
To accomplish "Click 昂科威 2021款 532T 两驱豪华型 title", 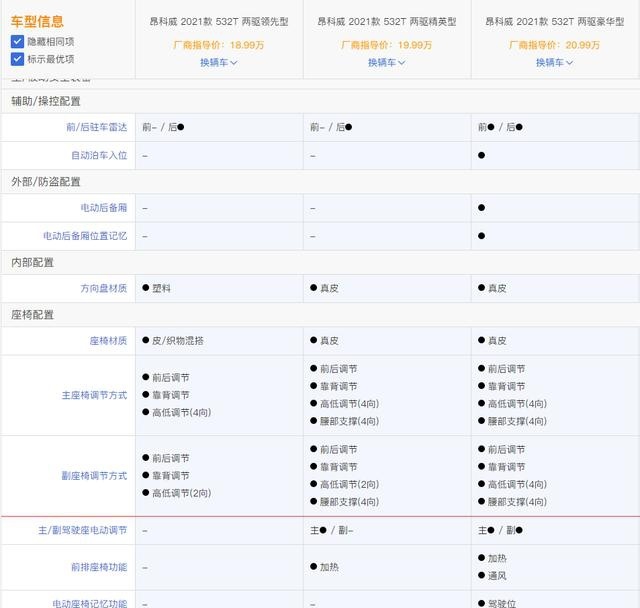I will tap(554, 22).
